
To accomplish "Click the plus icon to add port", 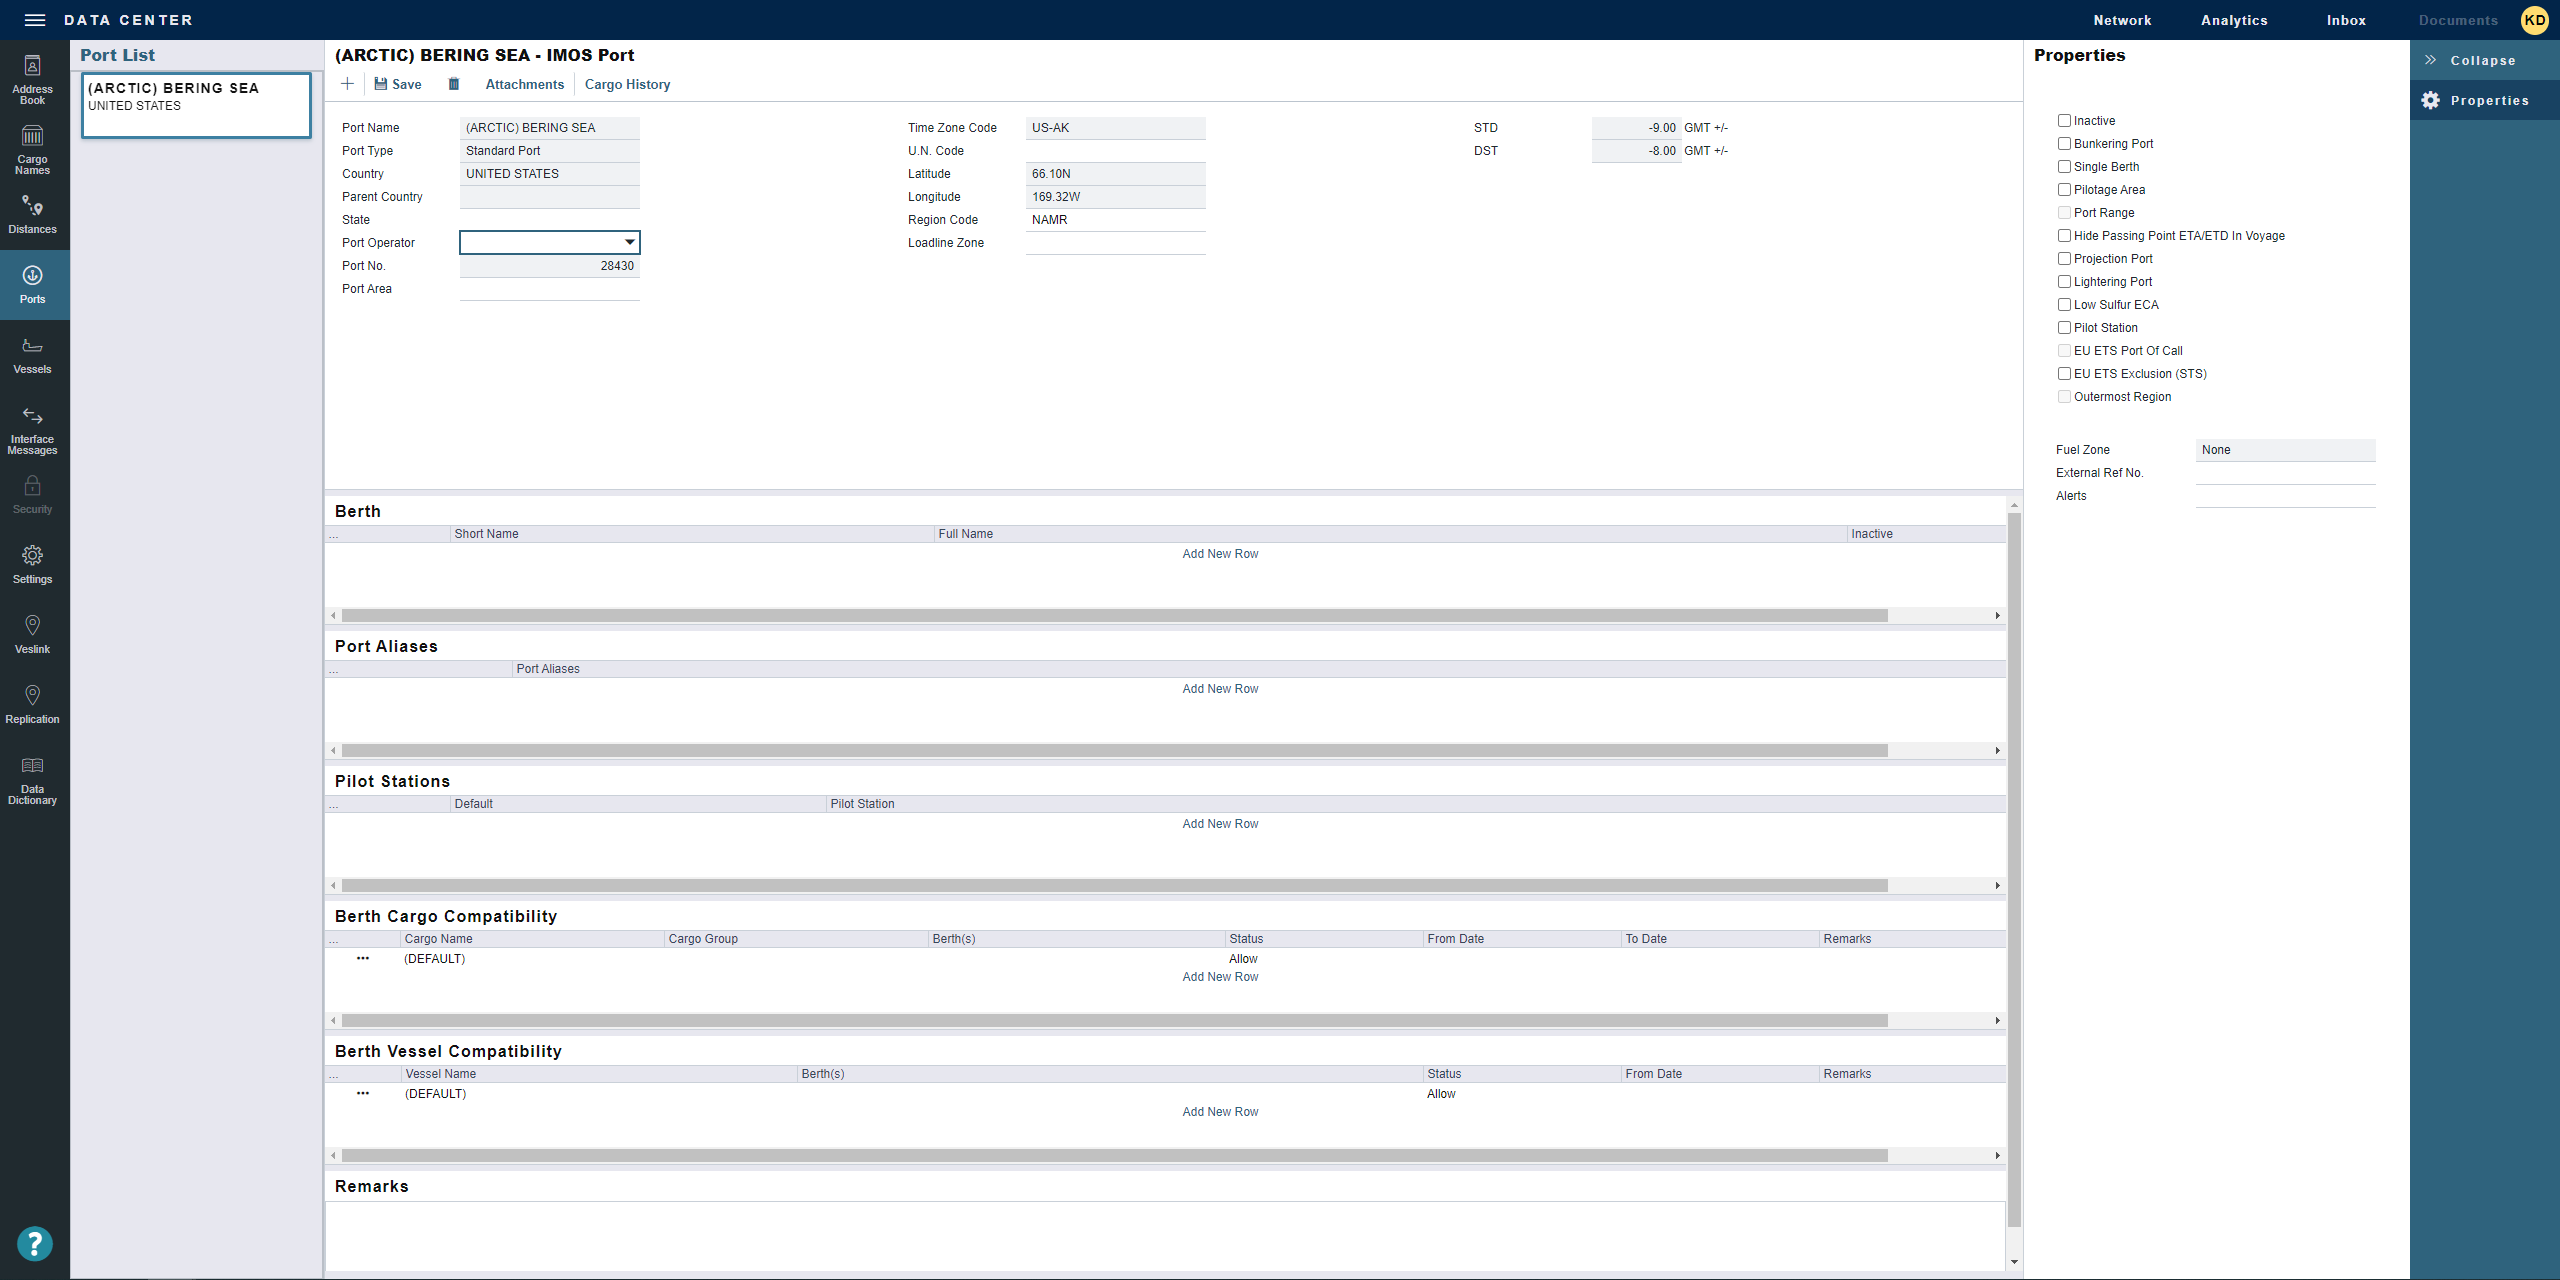I will tap(347, 84).
